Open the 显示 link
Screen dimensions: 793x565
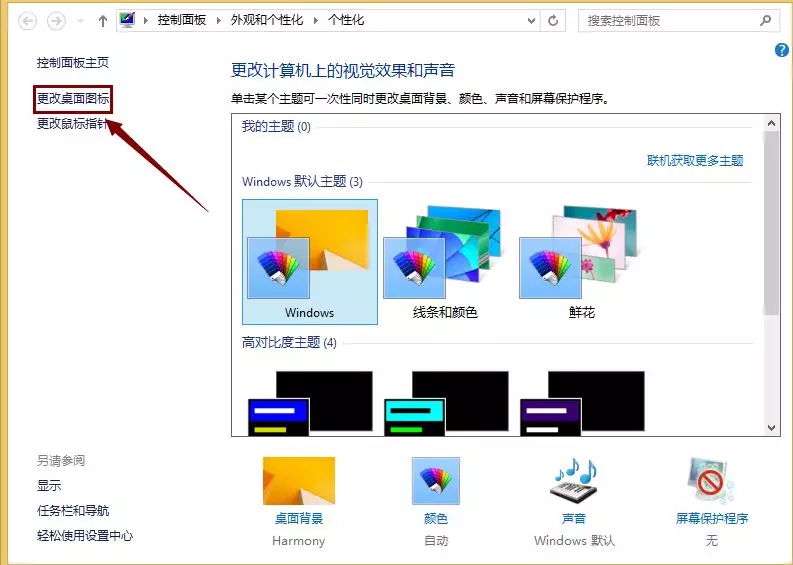(x=49, y=486)
